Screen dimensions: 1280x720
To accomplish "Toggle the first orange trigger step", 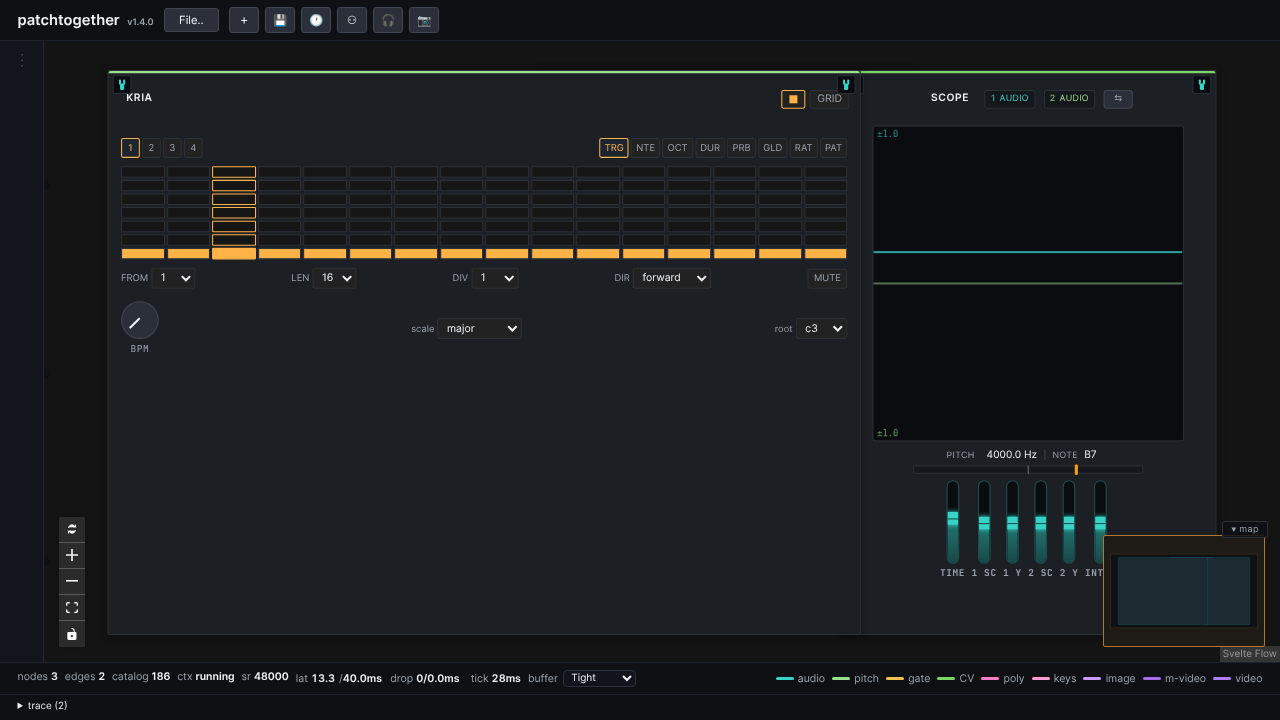I will tap(143, 254).
